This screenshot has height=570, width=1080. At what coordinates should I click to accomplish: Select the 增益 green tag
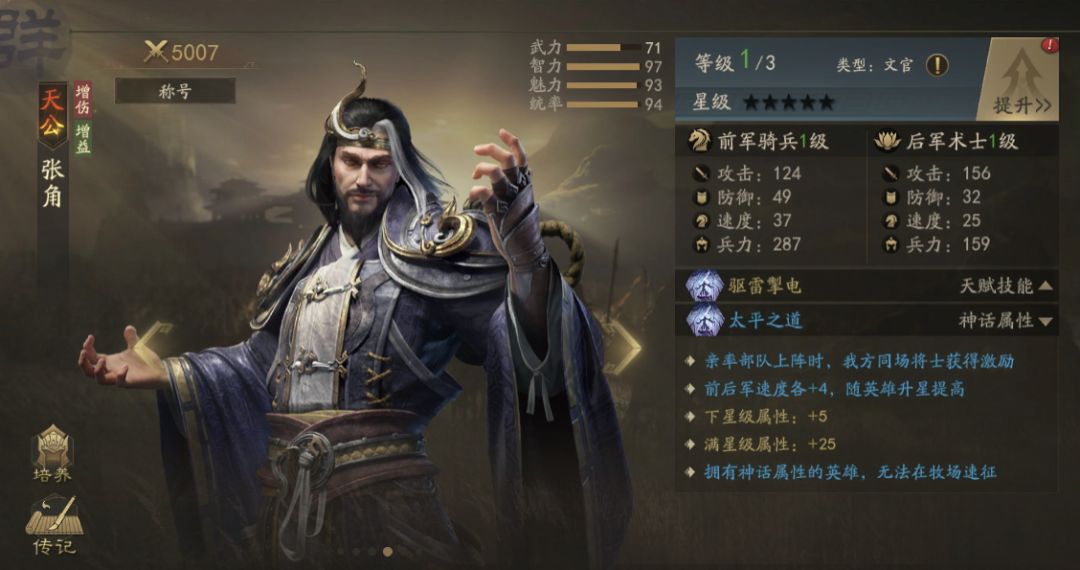click(83, 138)
